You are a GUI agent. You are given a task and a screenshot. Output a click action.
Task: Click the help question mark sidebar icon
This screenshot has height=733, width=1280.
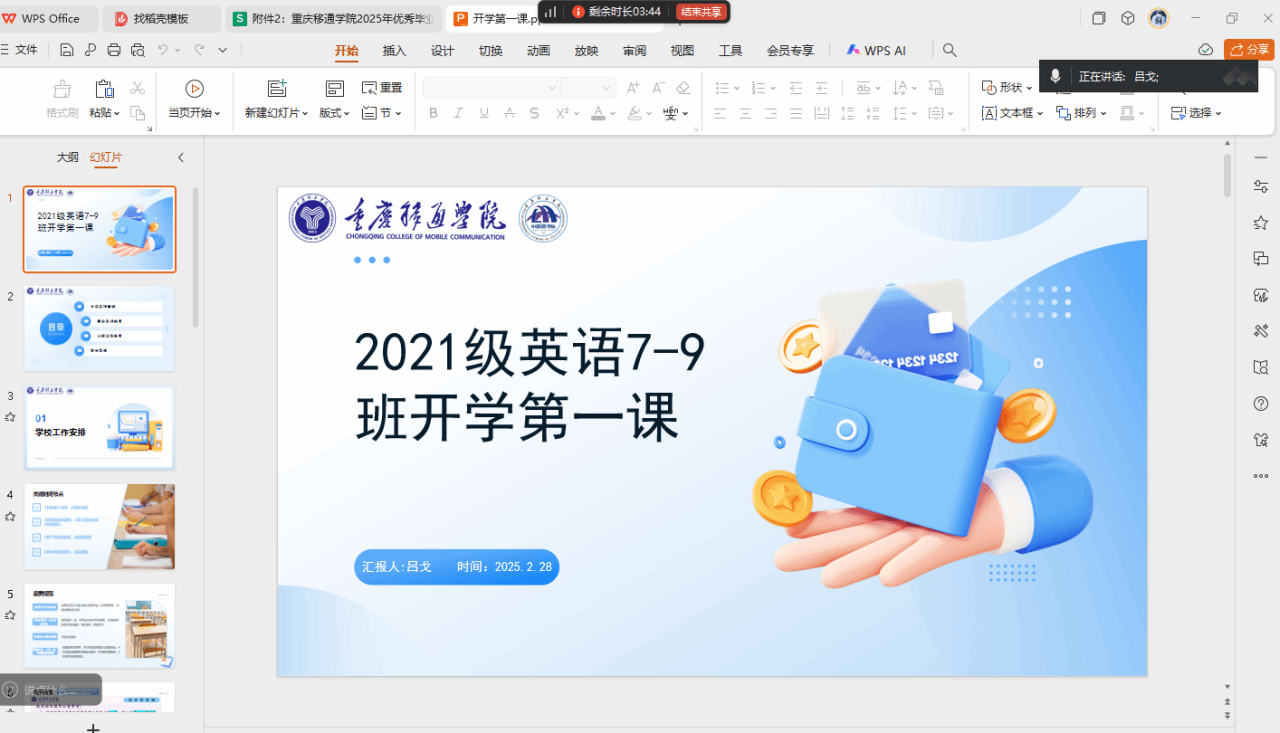1261,404
